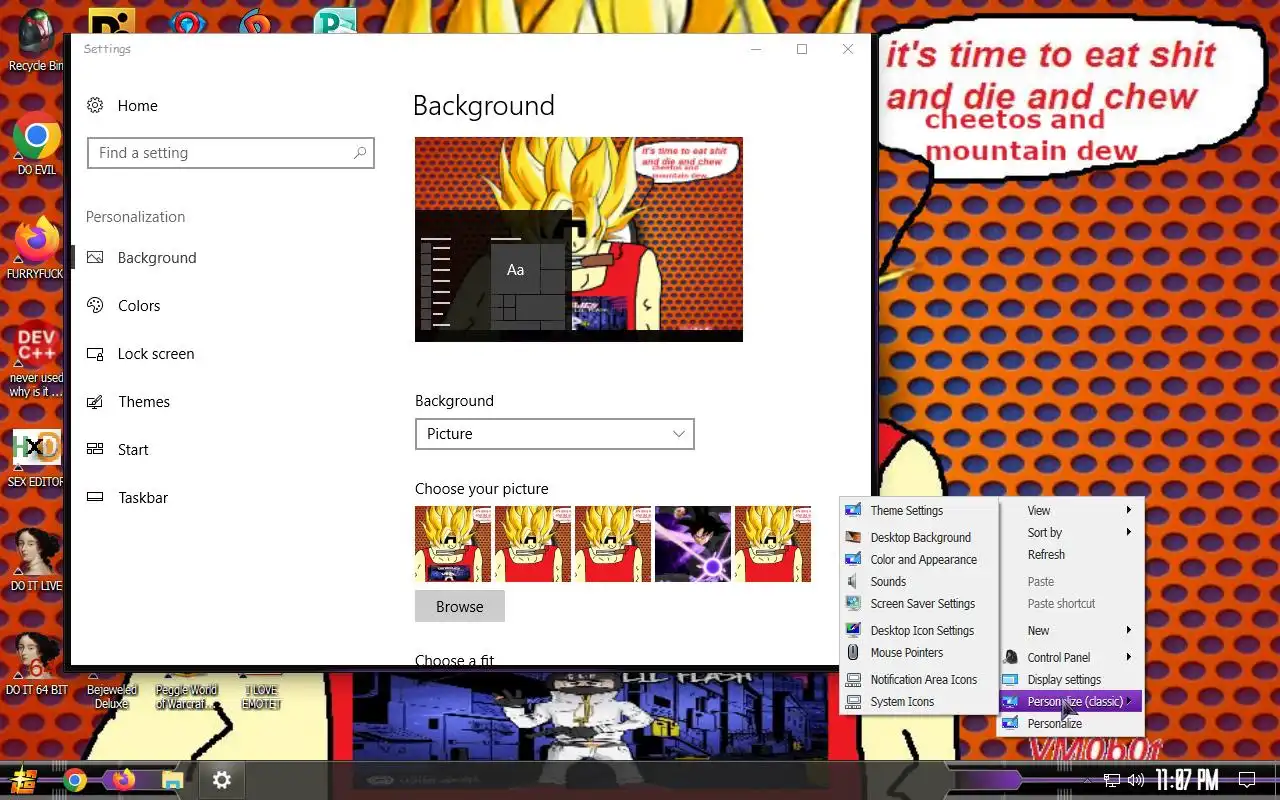Open the DO IT 64 BIT desktop shortcut

click(36, 664)
